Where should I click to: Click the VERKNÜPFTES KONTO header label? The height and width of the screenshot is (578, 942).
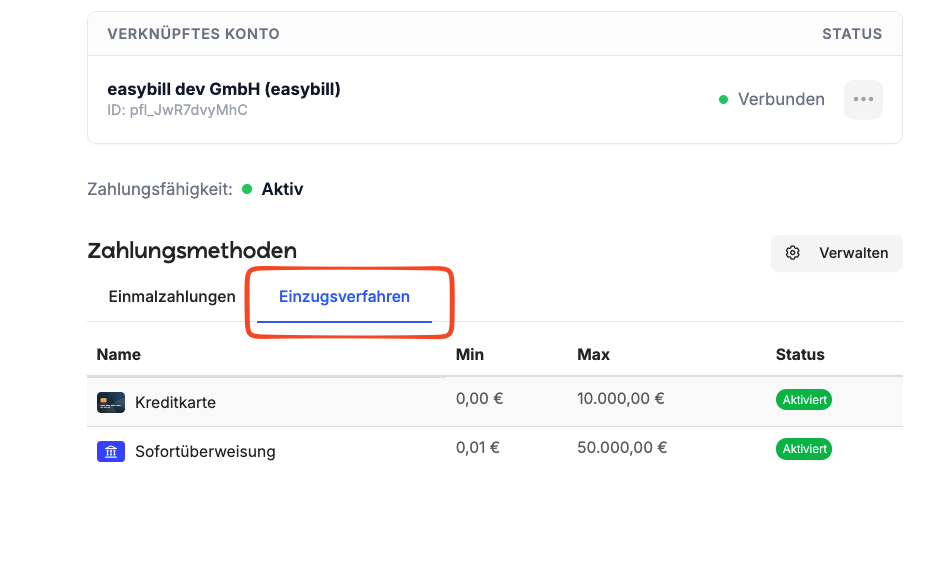[x=193, y=34]
